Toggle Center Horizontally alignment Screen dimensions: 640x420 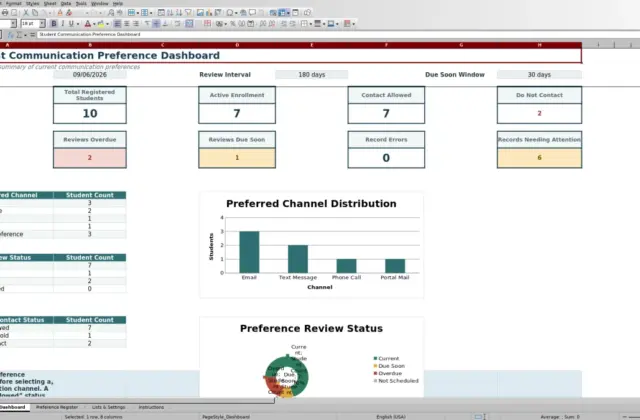click(x=127, y=24)
